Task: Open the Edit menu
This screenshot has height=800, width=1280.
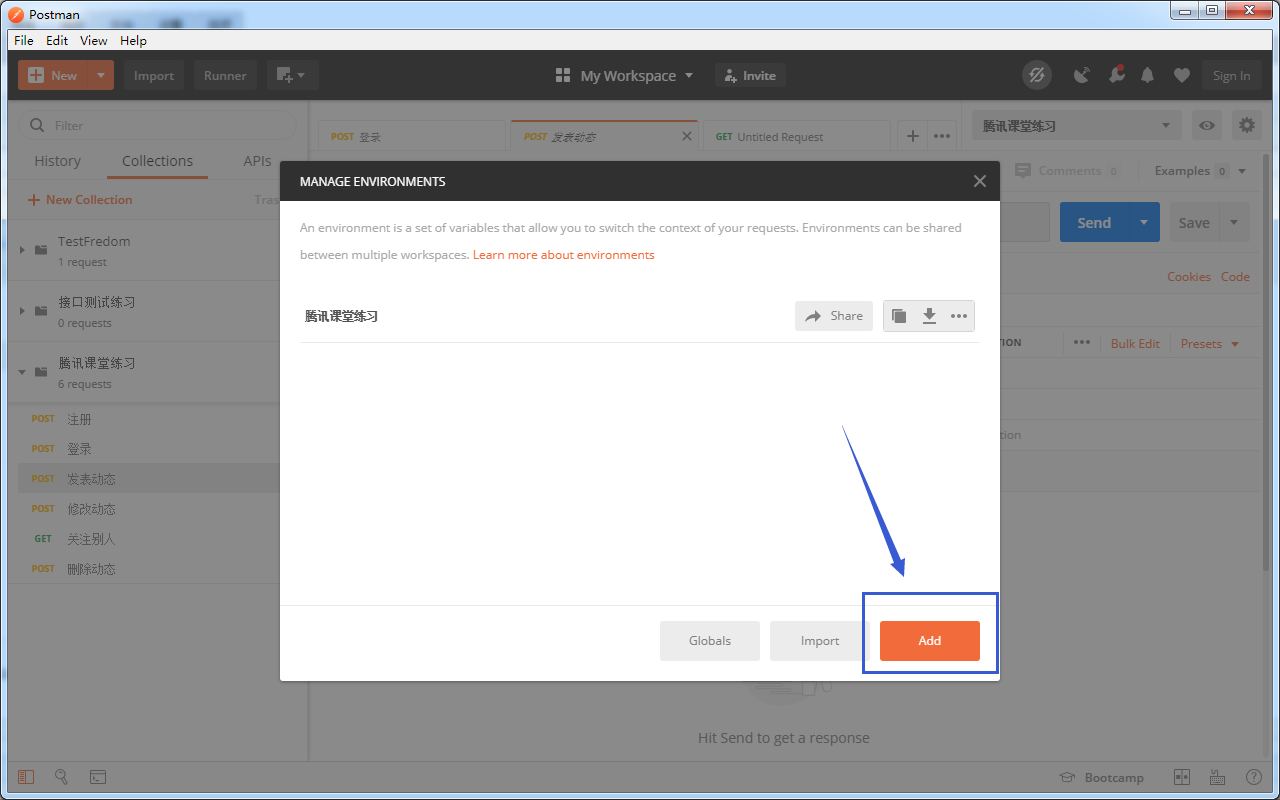Action: pyautogui.click(x=57, y=41)
